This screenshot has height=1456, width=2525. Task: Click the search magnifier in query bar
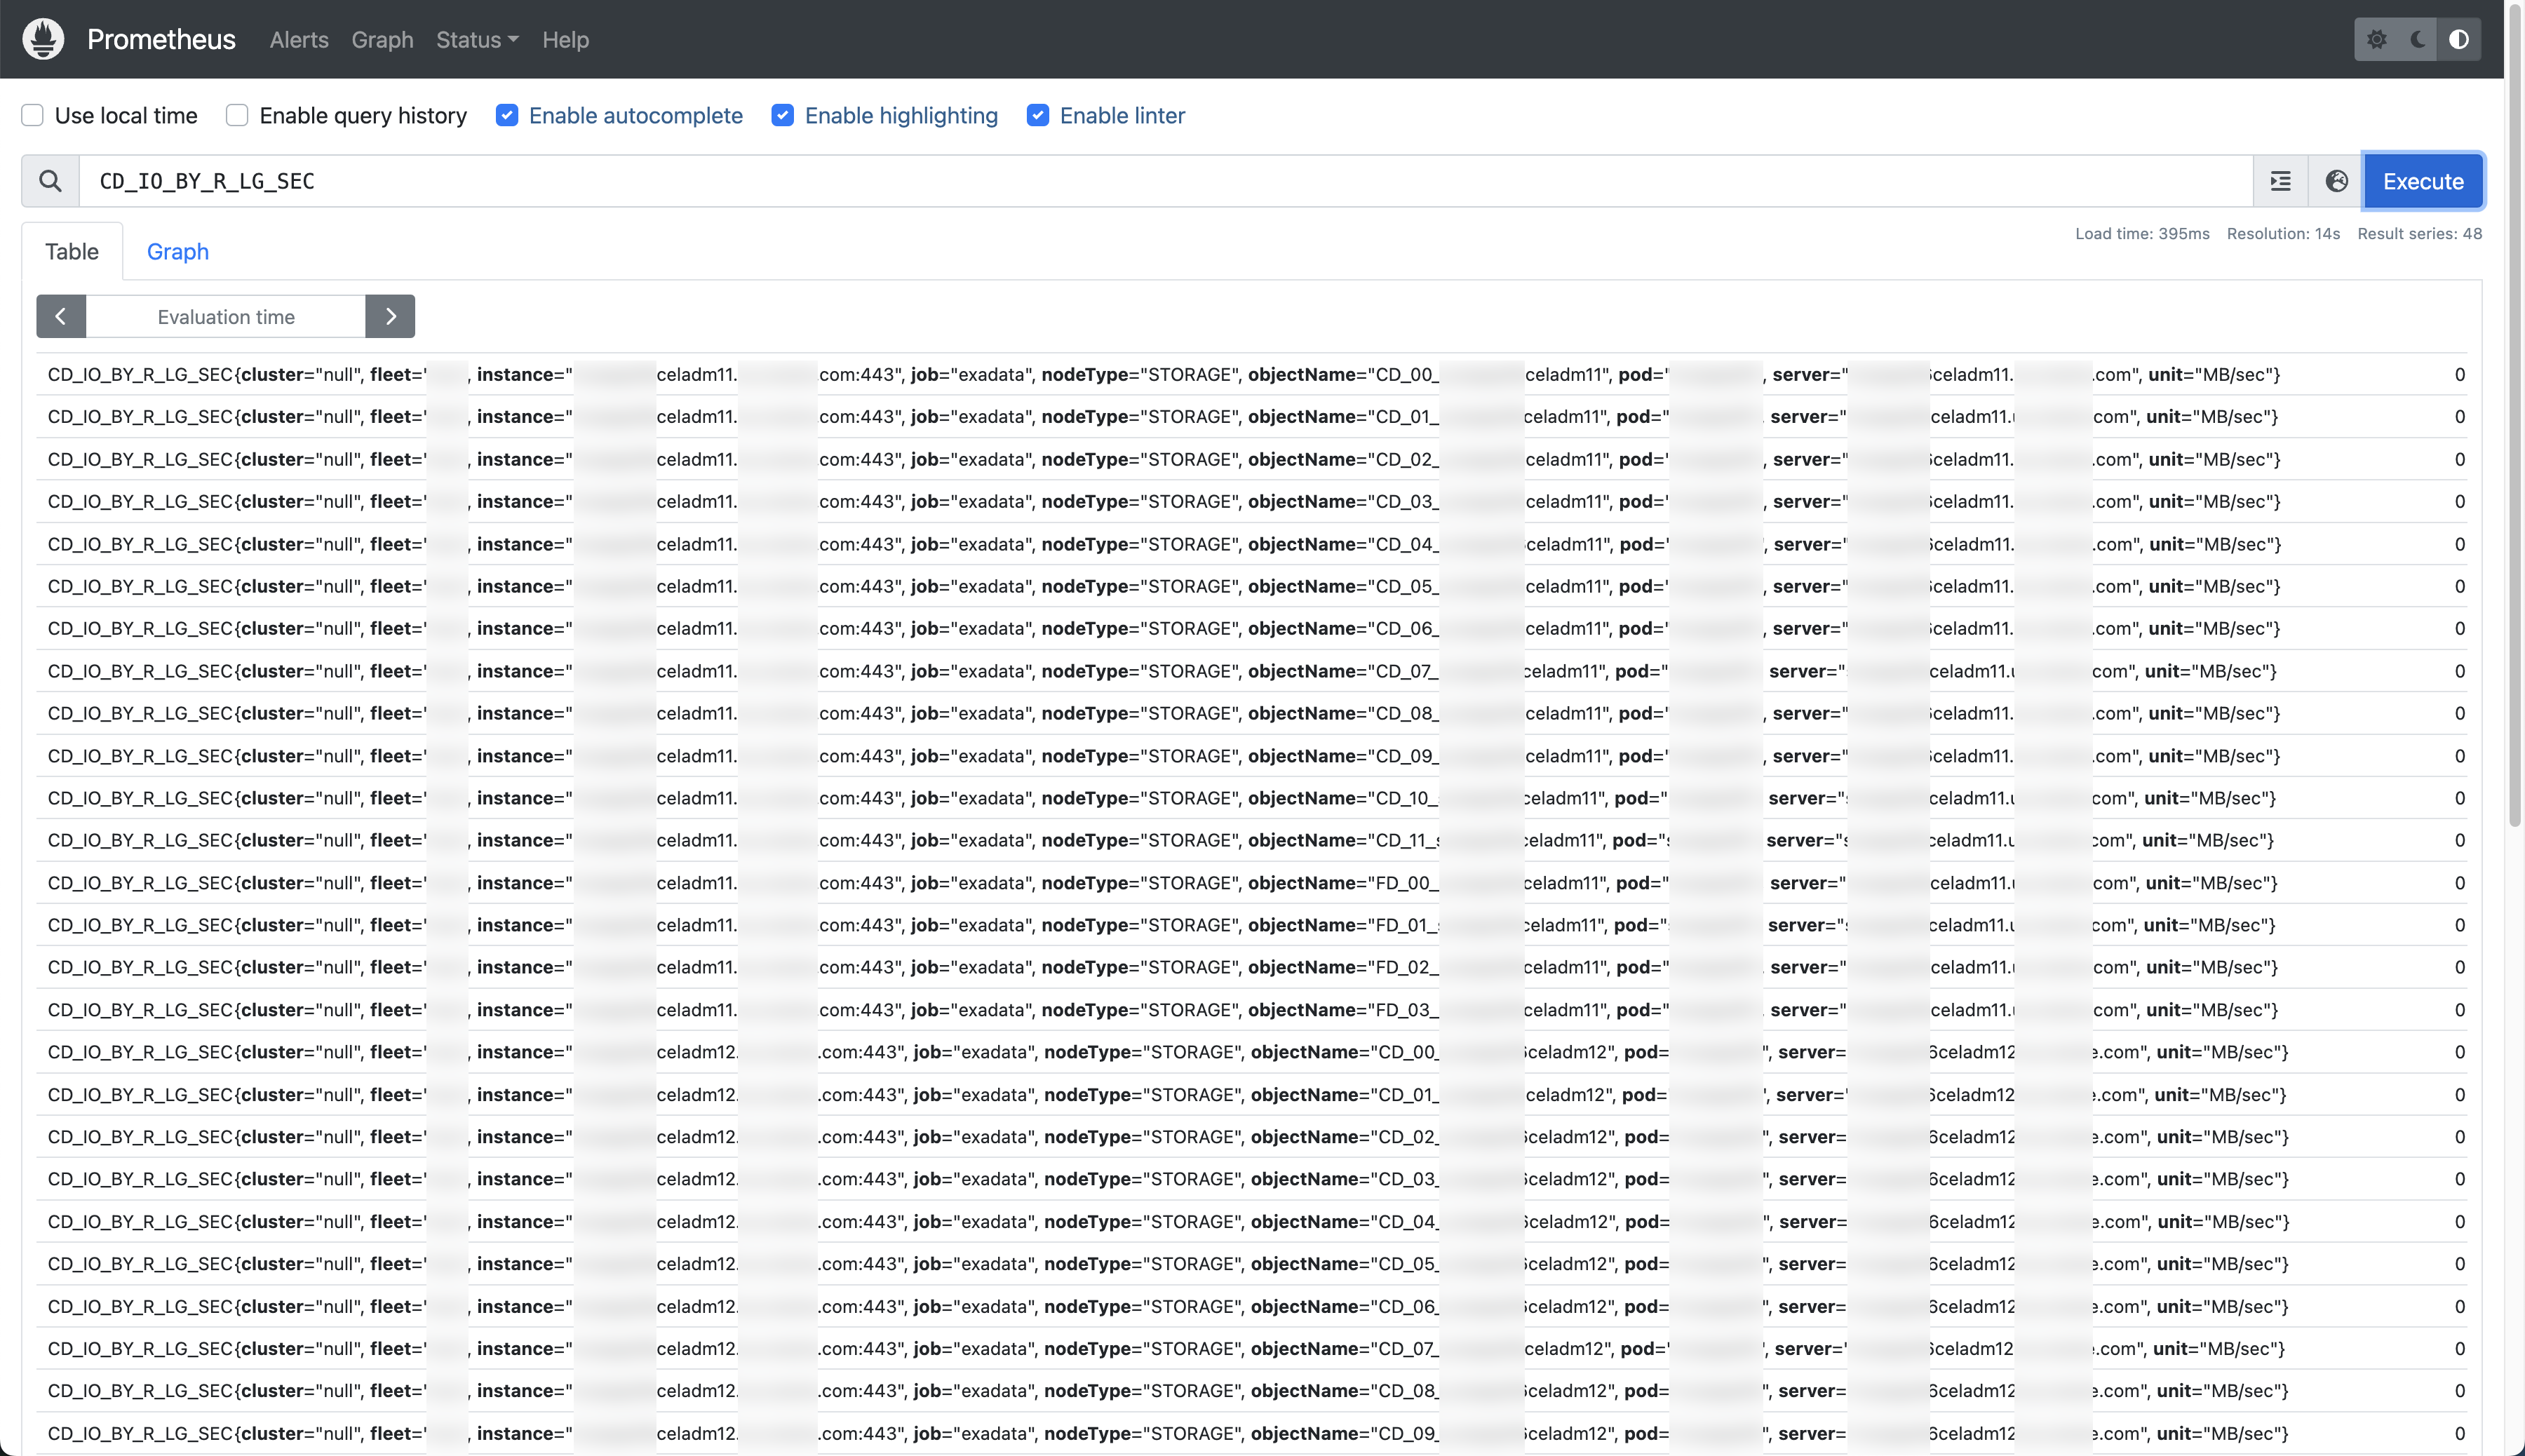[x=49, y=181]
